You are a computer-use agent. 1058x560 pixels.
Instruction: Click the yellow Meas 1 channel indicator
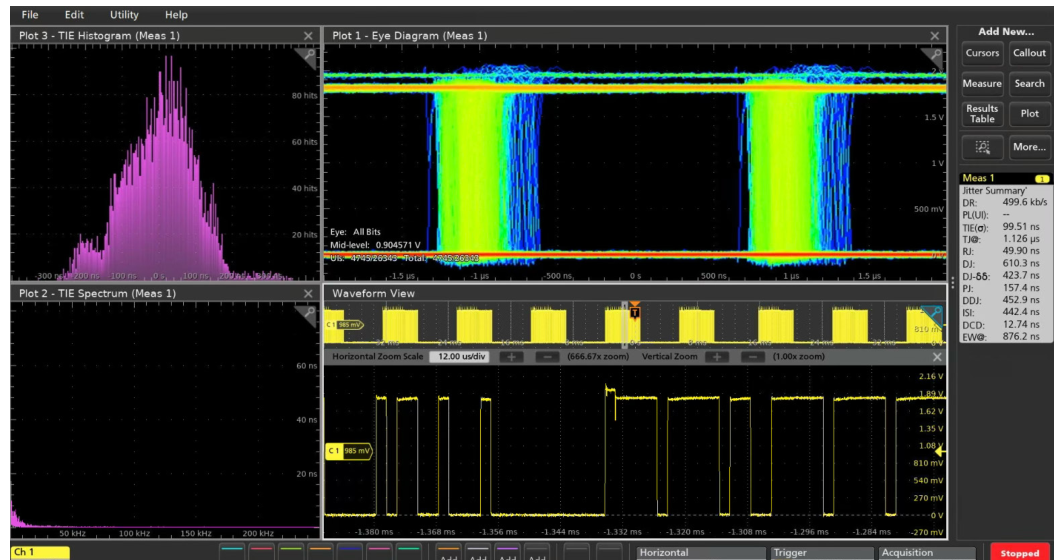pyautogui.click(x=1042, y=179)
